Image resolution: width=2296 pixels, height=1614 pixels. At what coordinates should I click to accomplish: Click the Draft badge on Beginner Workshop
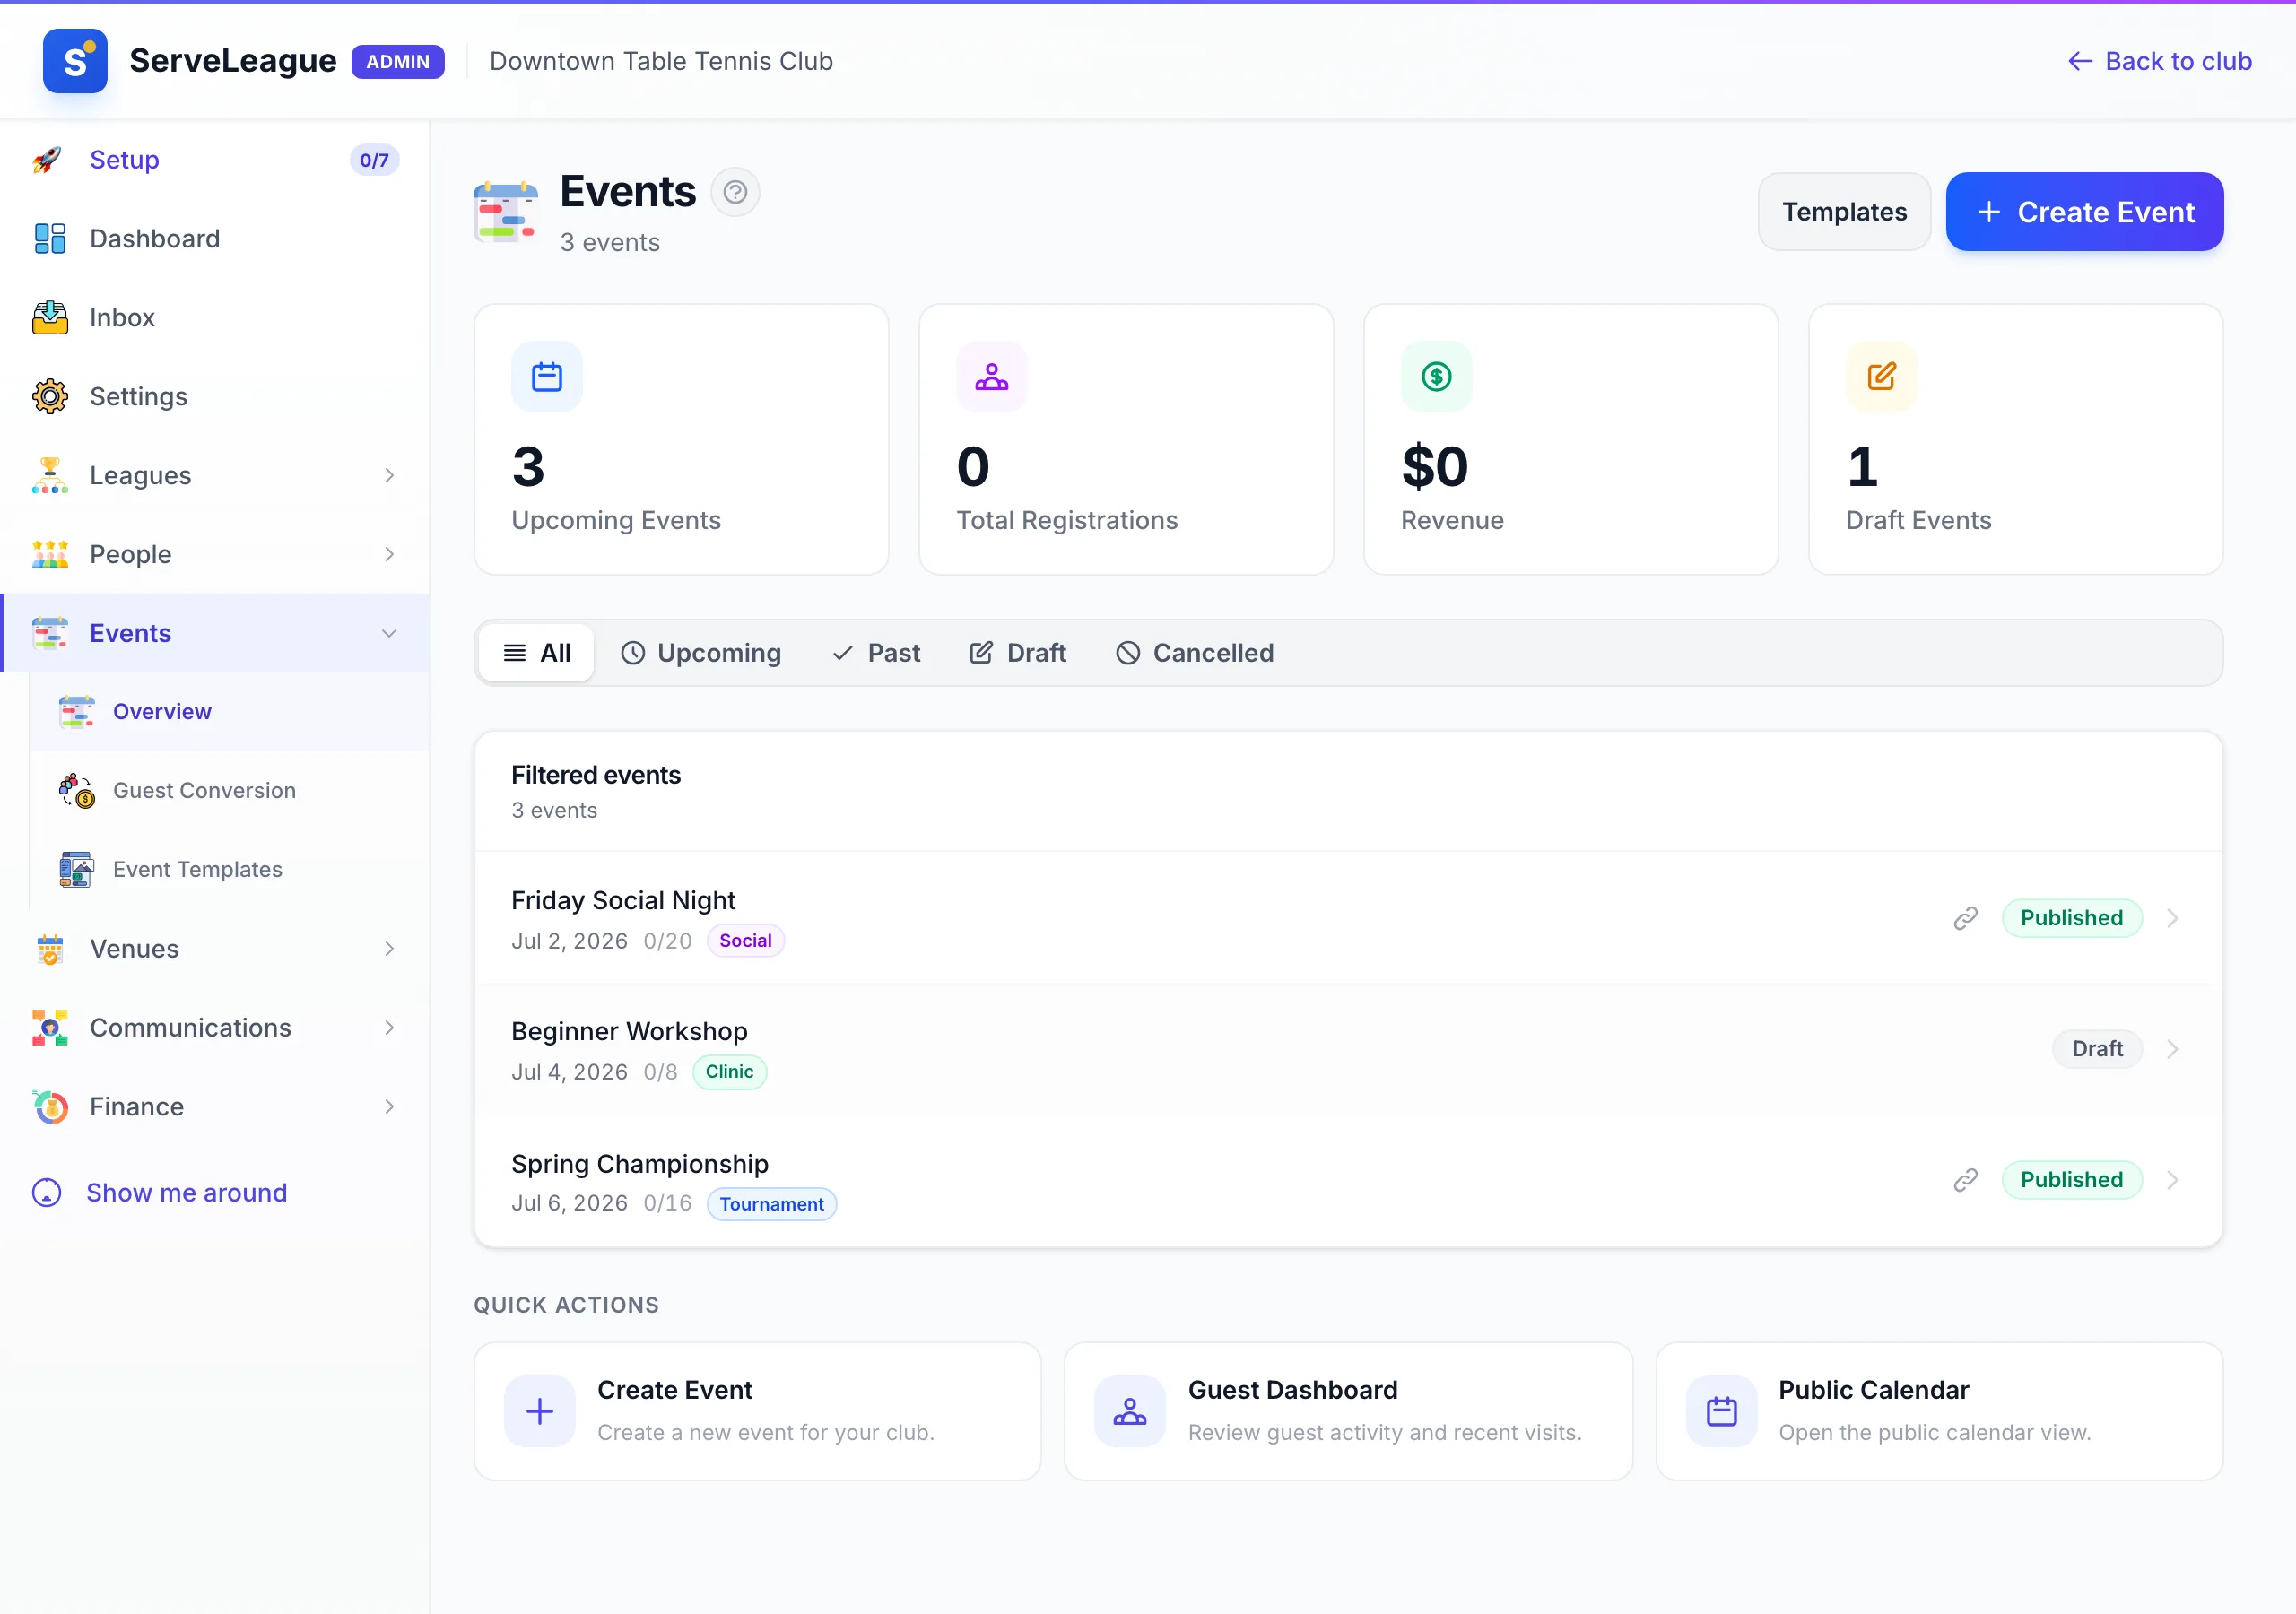click(2097, 1049)
